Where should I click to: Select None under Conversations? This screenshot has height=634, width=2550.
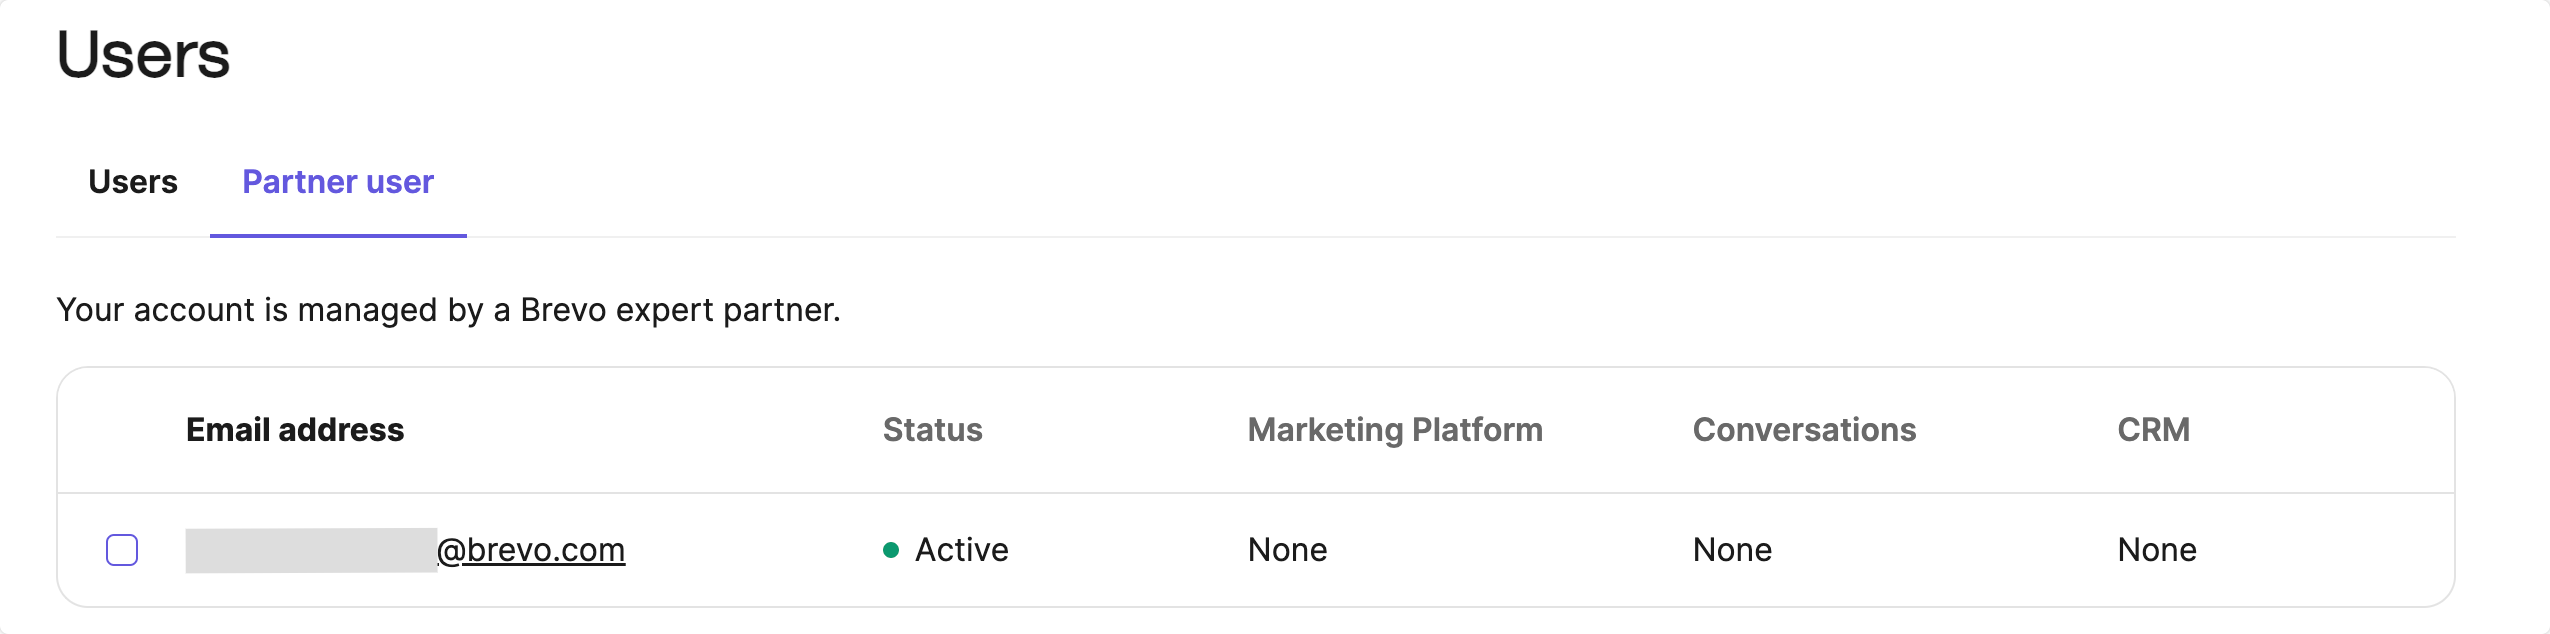pyautogui.click(x=1732, y=550)
